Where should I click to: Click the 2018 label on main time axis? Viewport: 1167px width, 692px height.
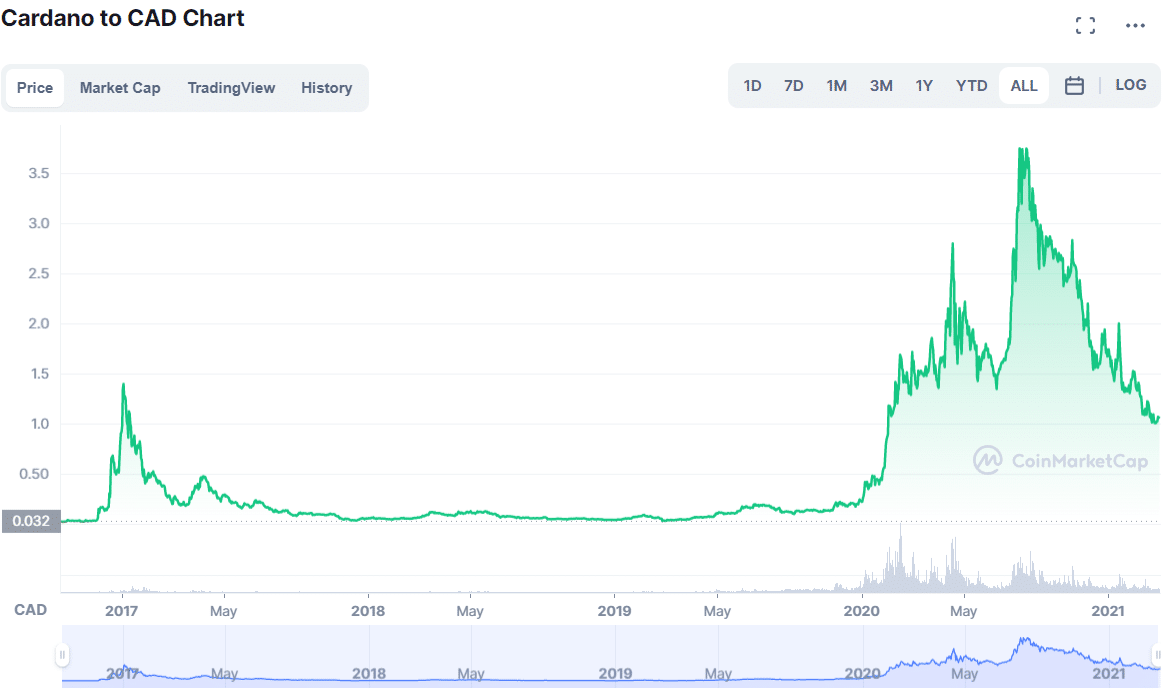tap(368, 611)
